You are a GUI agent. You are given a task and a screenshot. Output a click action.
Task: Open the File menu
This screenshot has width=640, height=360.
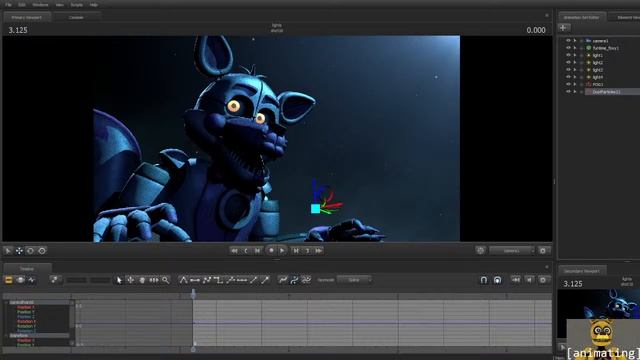click(8, 5)
